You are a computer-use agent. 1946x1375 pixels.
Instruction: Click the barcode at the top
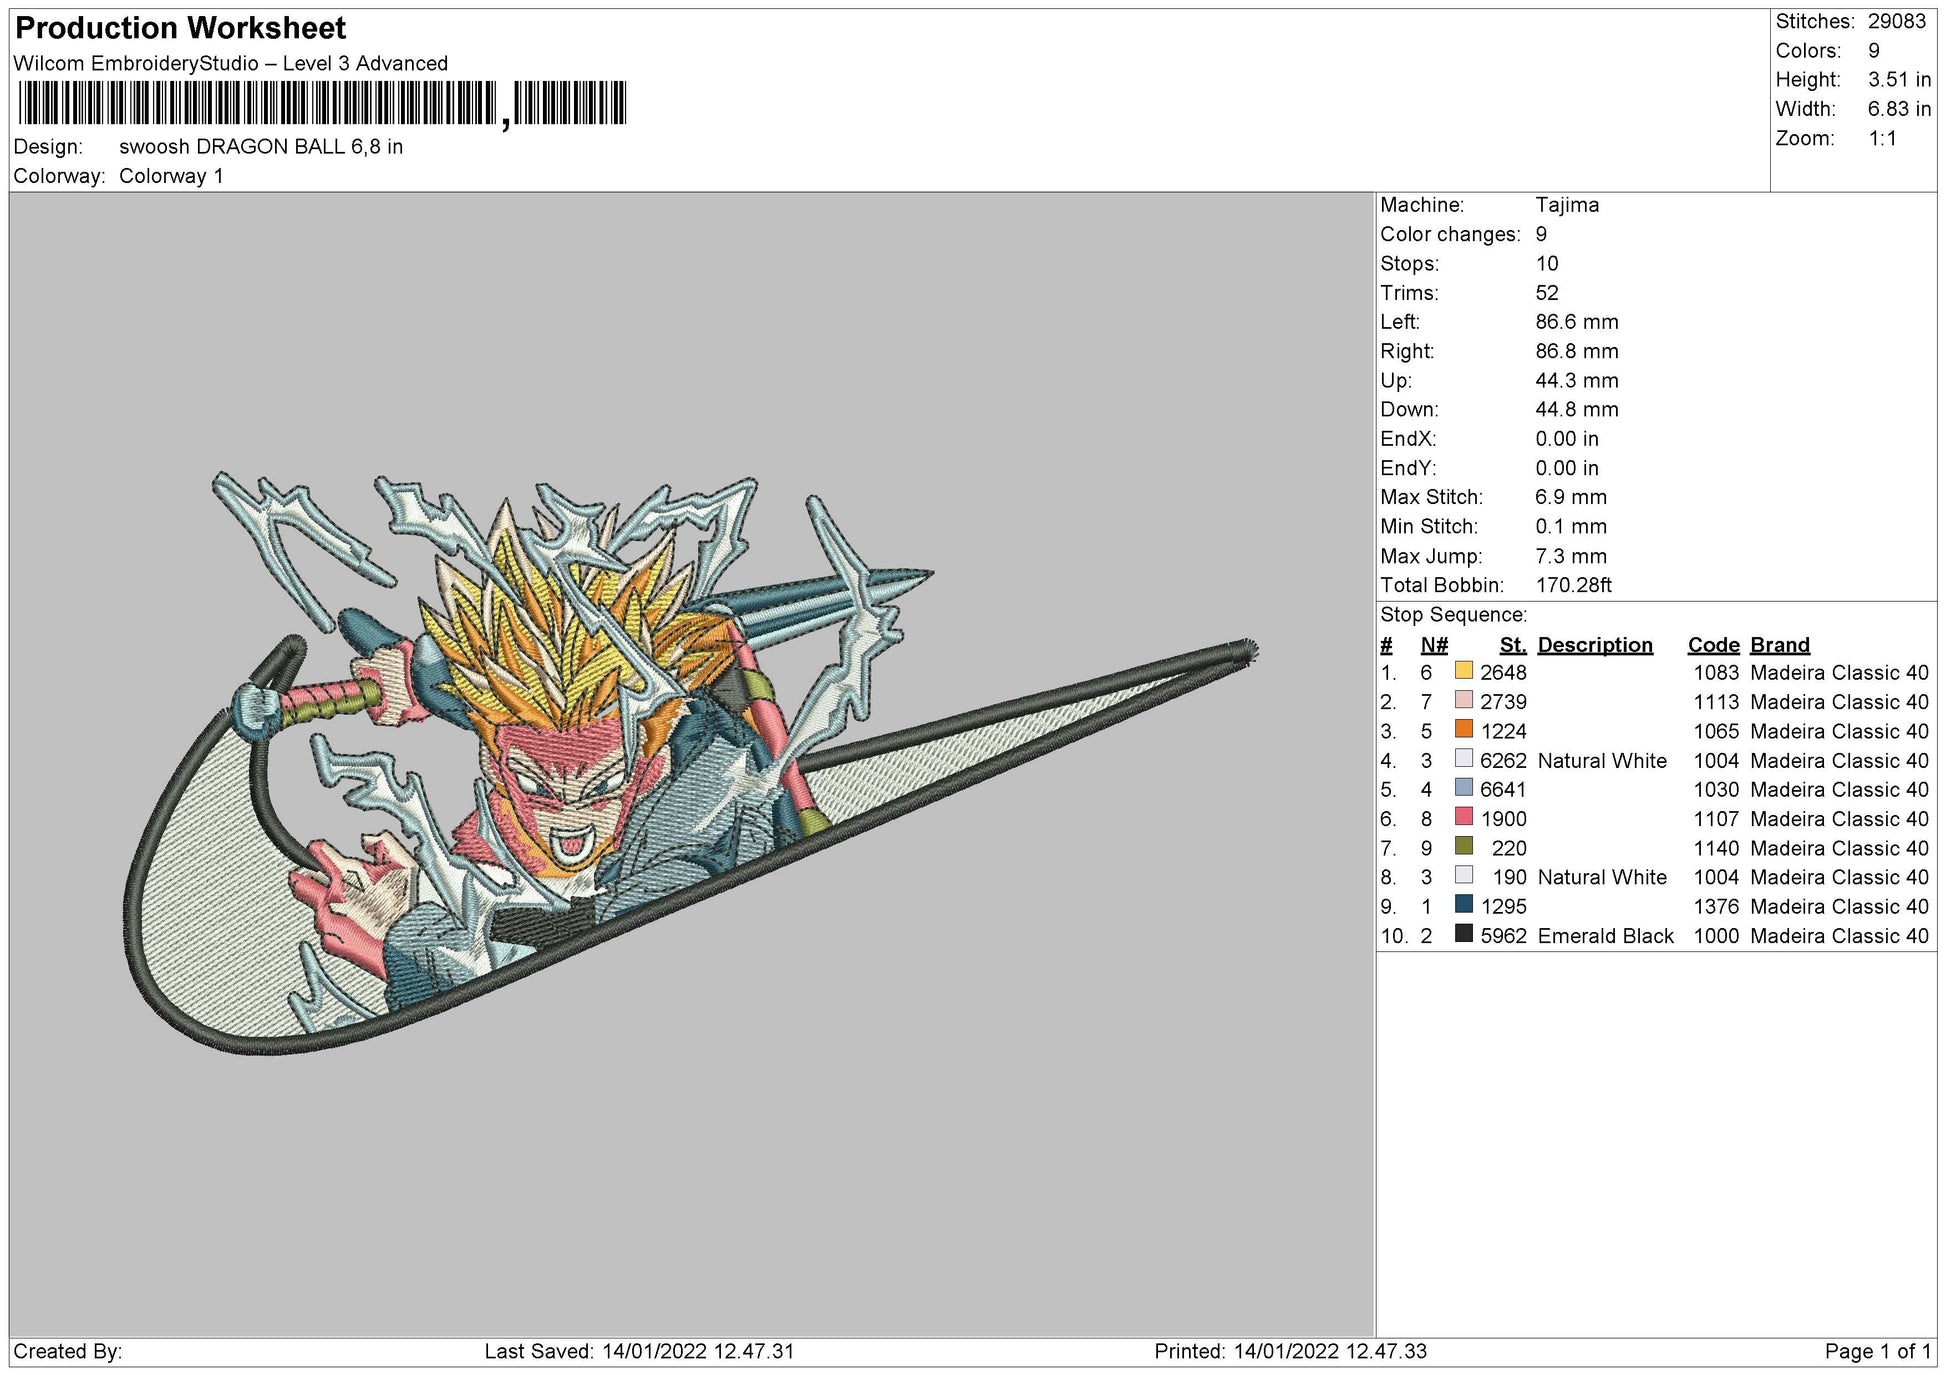click(322, 103)
